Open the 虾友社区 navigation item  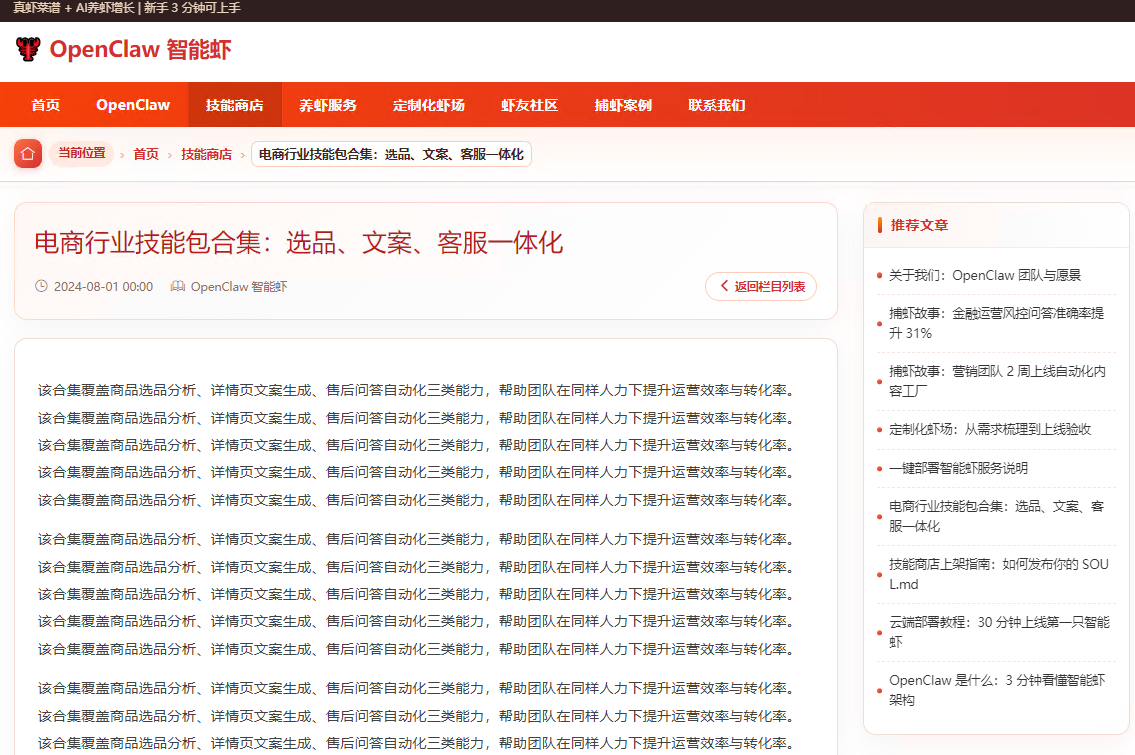click(x=529, y=105)
